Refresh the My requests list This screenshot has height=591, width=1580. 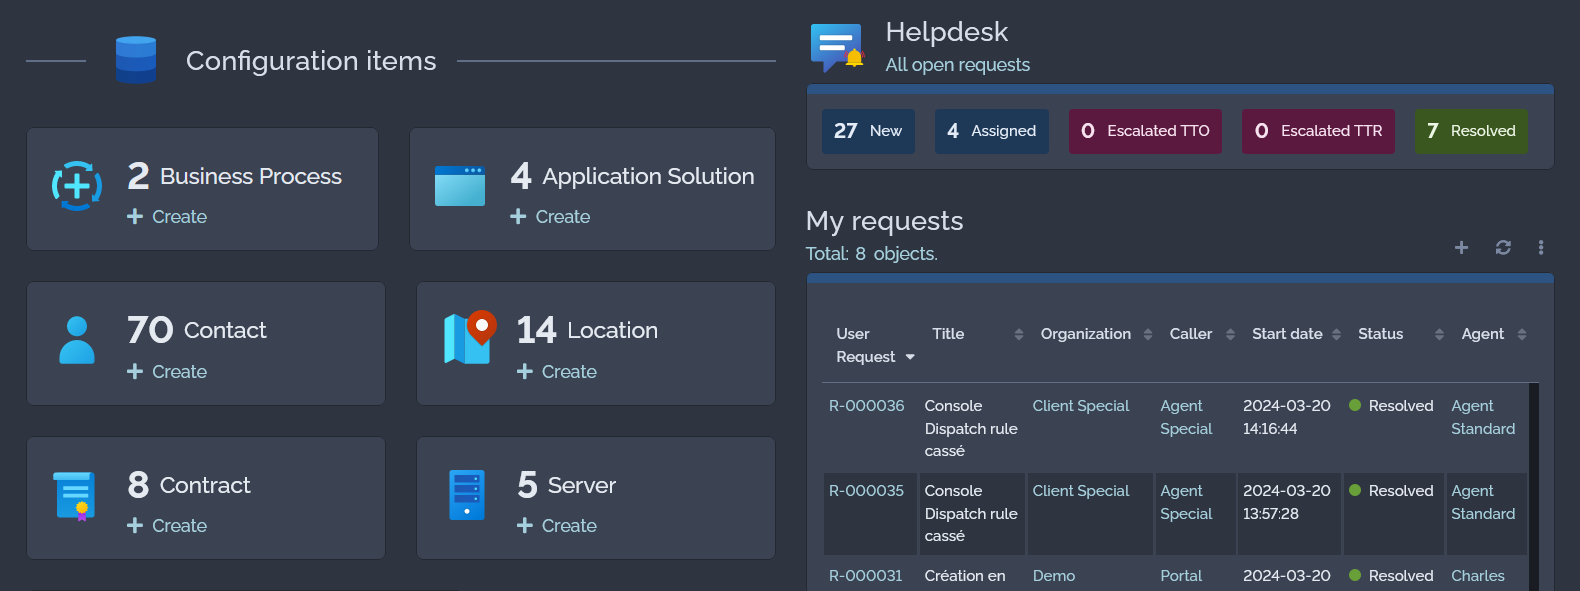coord(1502,247)
